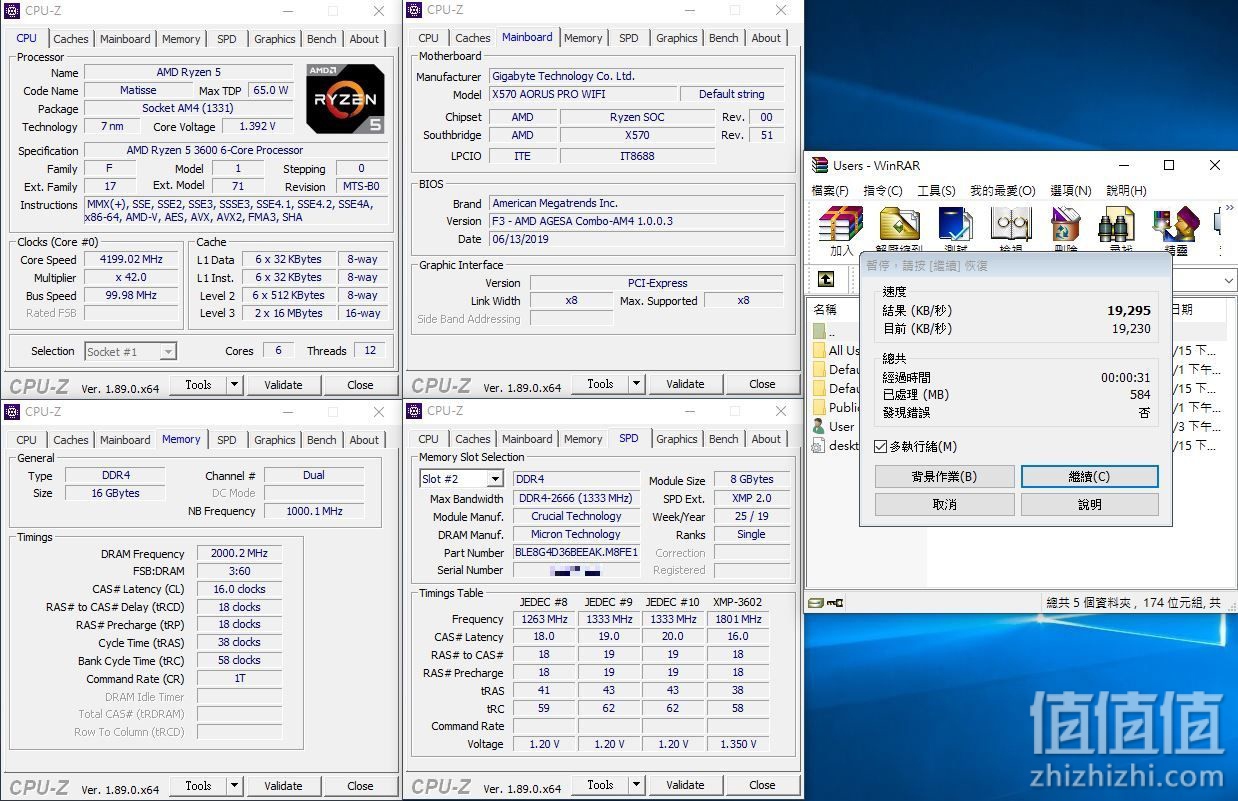Open the WinRAR 檔案(F) menu
The height and width of the screenshot is (801, 1238).
[x=830, y=190]
